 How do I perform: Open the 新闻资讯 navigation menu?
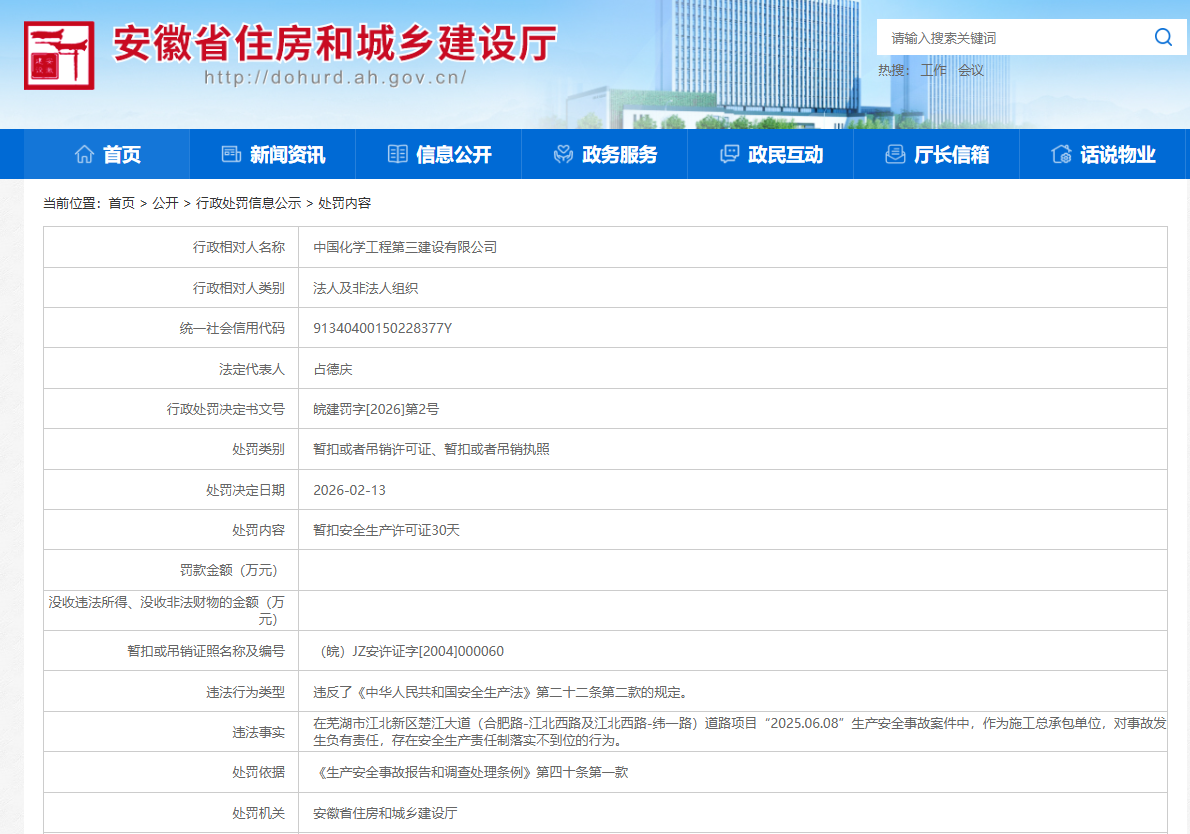coord(287,155)
